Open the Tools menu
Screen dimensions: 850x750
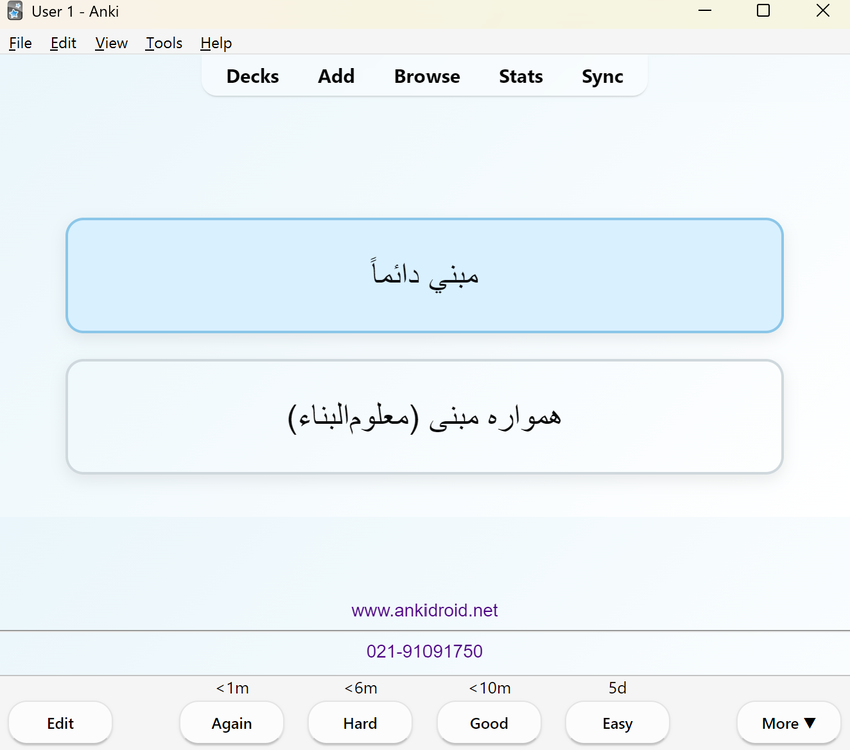(164, 43)
